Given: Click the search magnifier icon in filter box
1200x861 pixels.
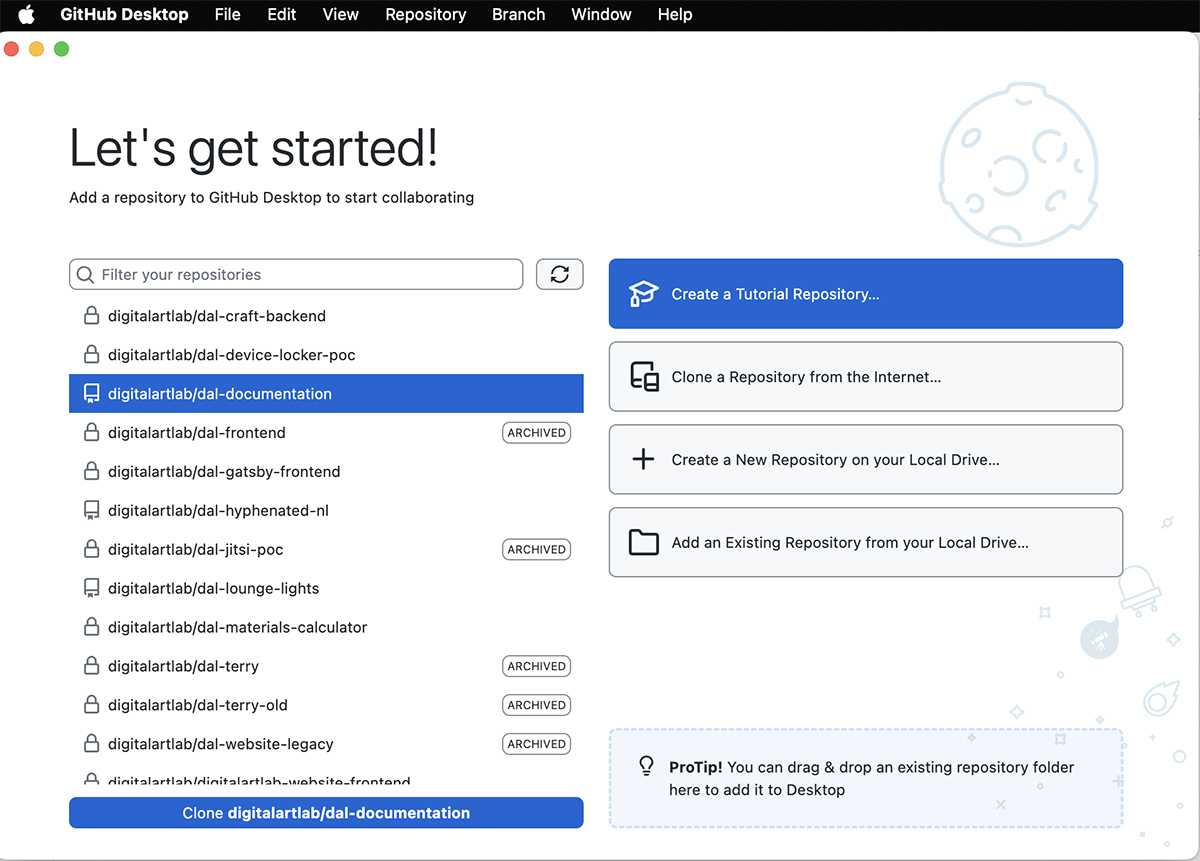Looking at the screenshot, I should [86, 274].
